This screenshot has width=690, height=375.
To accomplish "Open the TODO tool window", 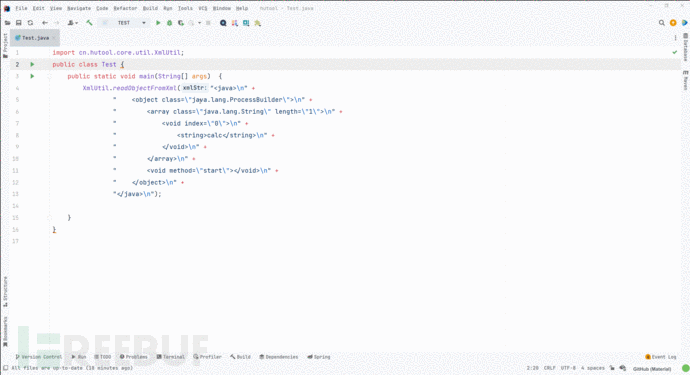I will 103,357.
